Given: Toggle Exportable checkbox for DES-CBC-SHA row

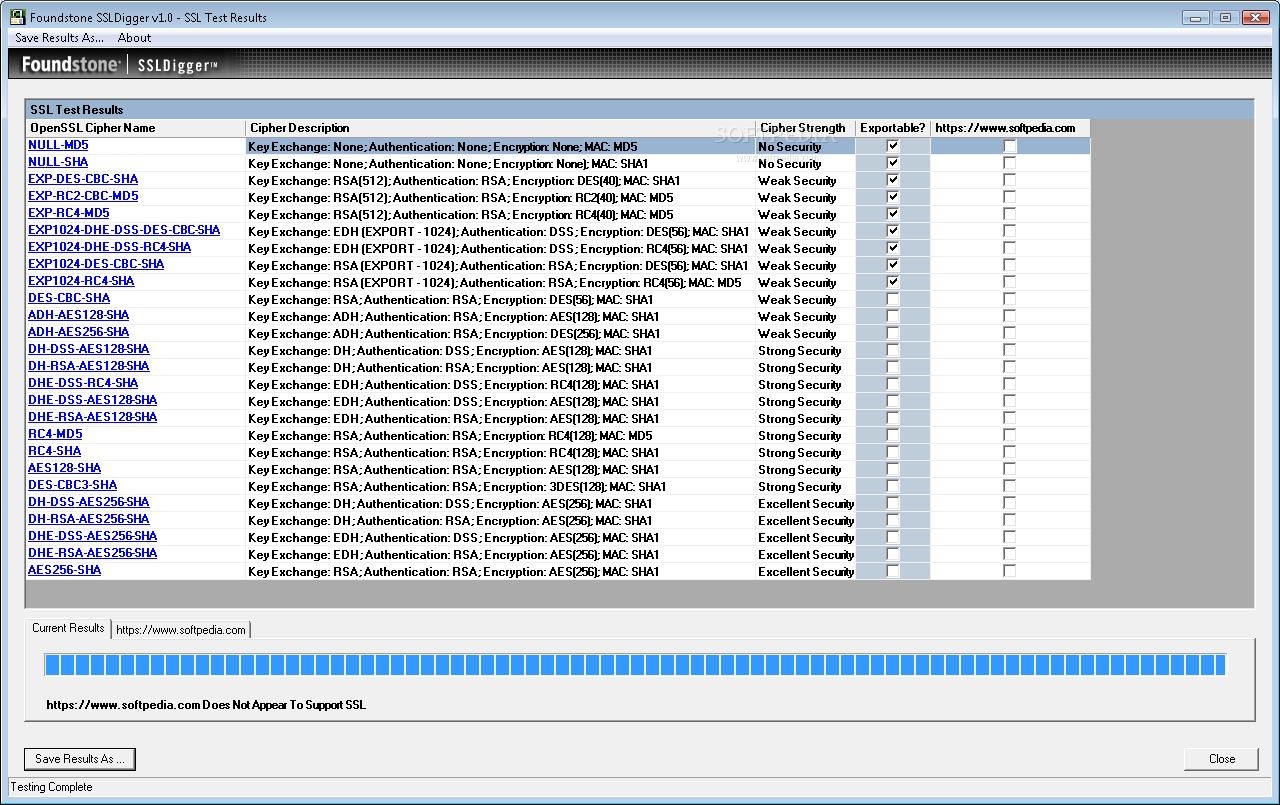Looking at the screenshot, I should tap(893, 299).
